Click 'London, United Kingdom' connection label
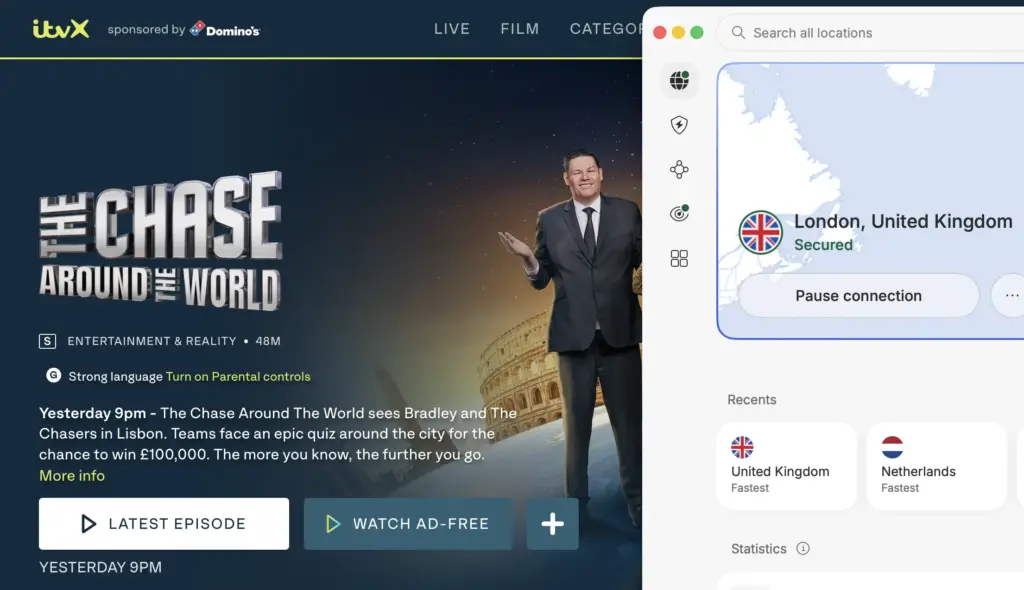The image size is (1024, 590). 903,221
